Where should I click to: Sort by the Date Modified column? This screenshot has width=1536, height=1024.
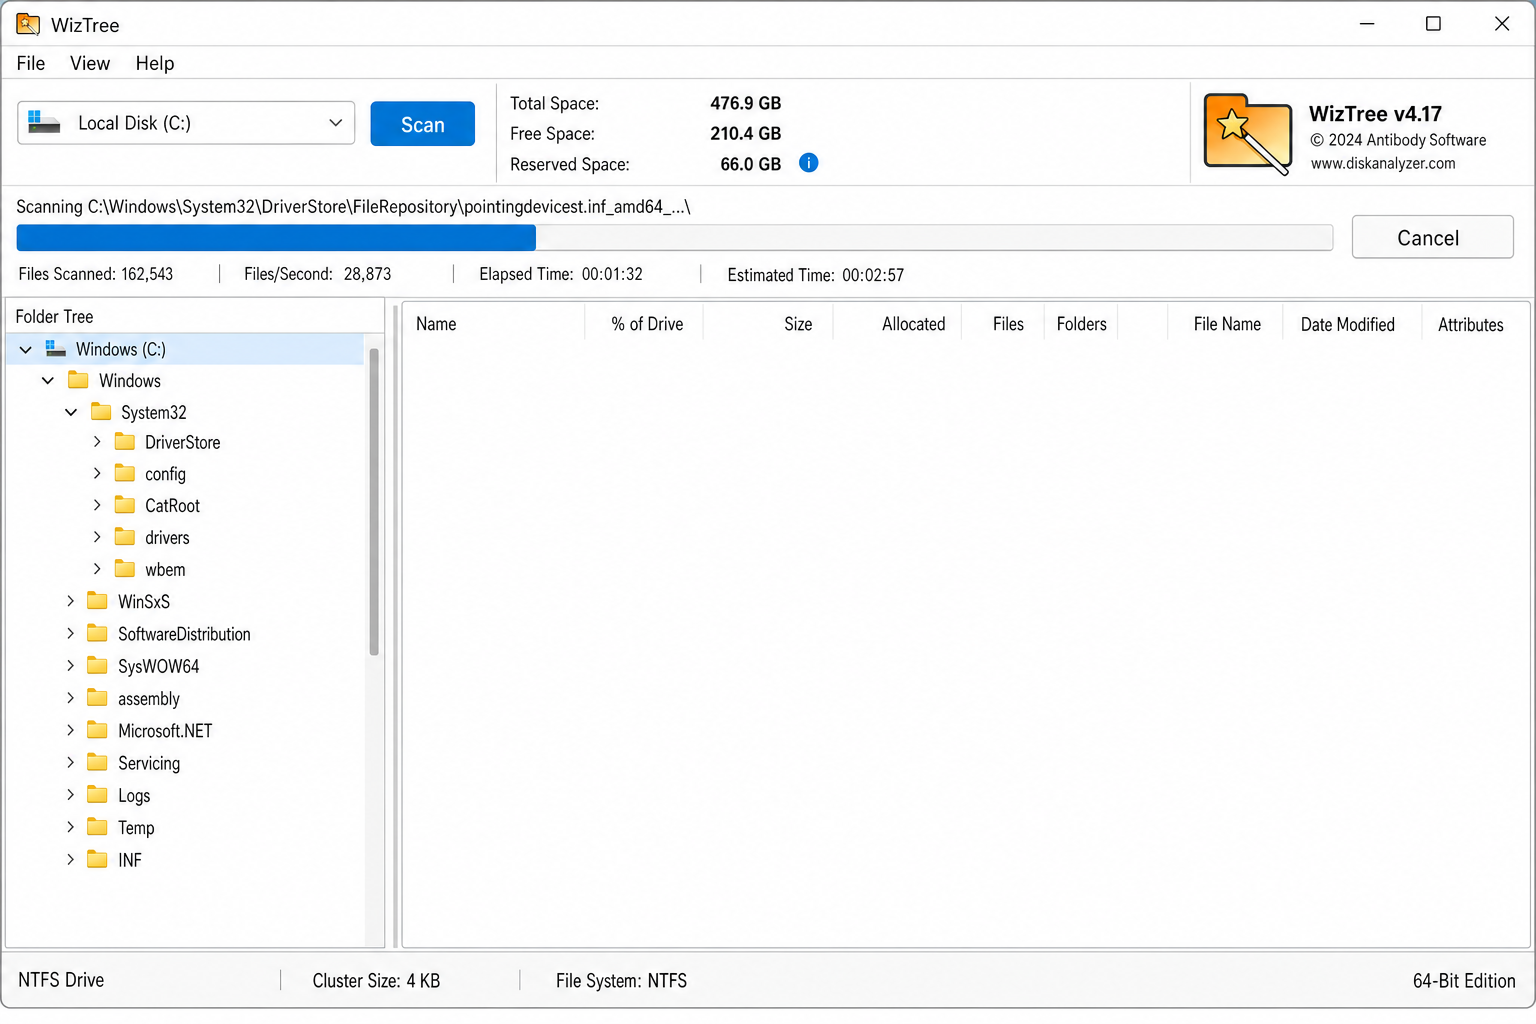(1348, 324)
